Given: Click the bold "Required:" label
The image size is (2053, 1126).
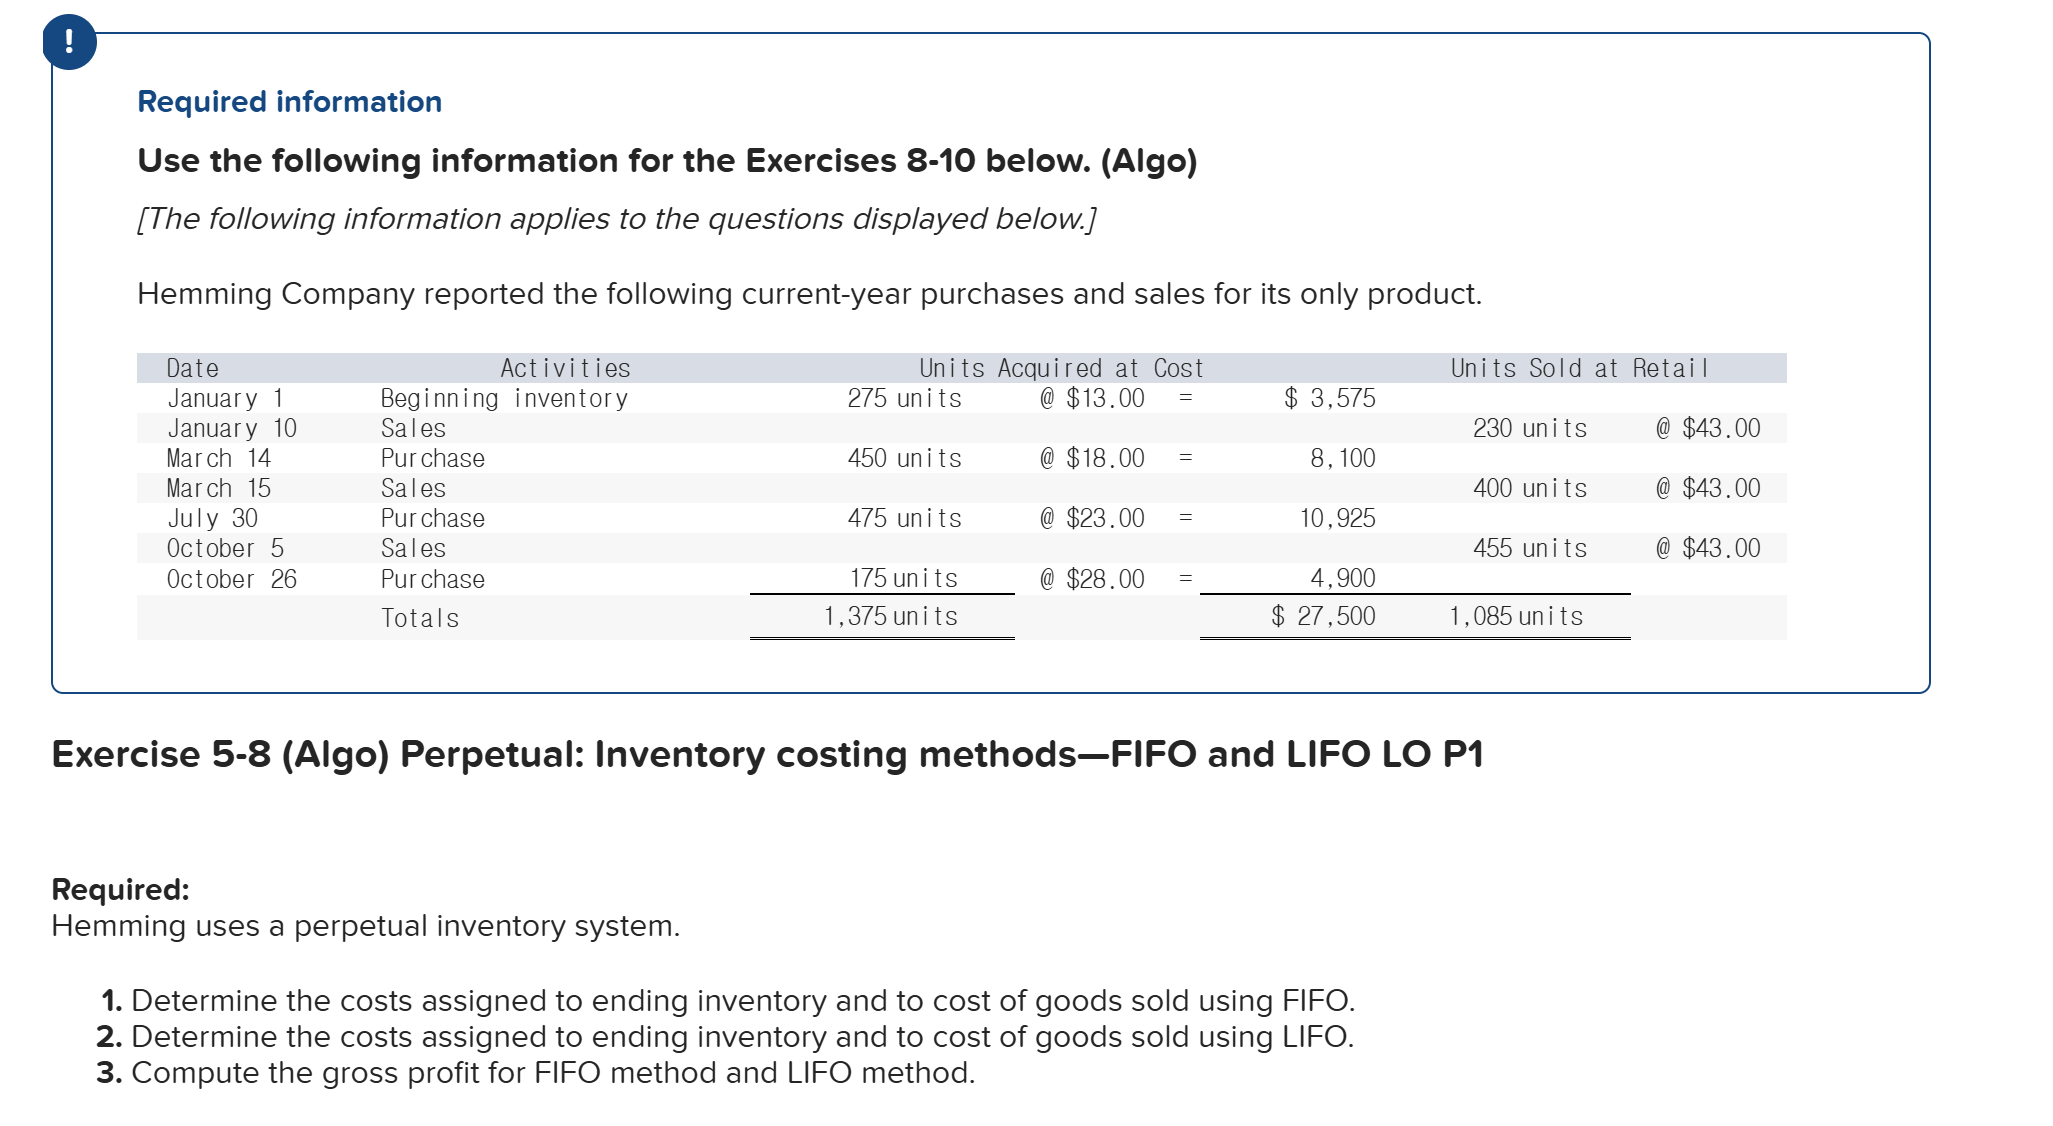Looking at the screenshot, I should coord(120,889).
